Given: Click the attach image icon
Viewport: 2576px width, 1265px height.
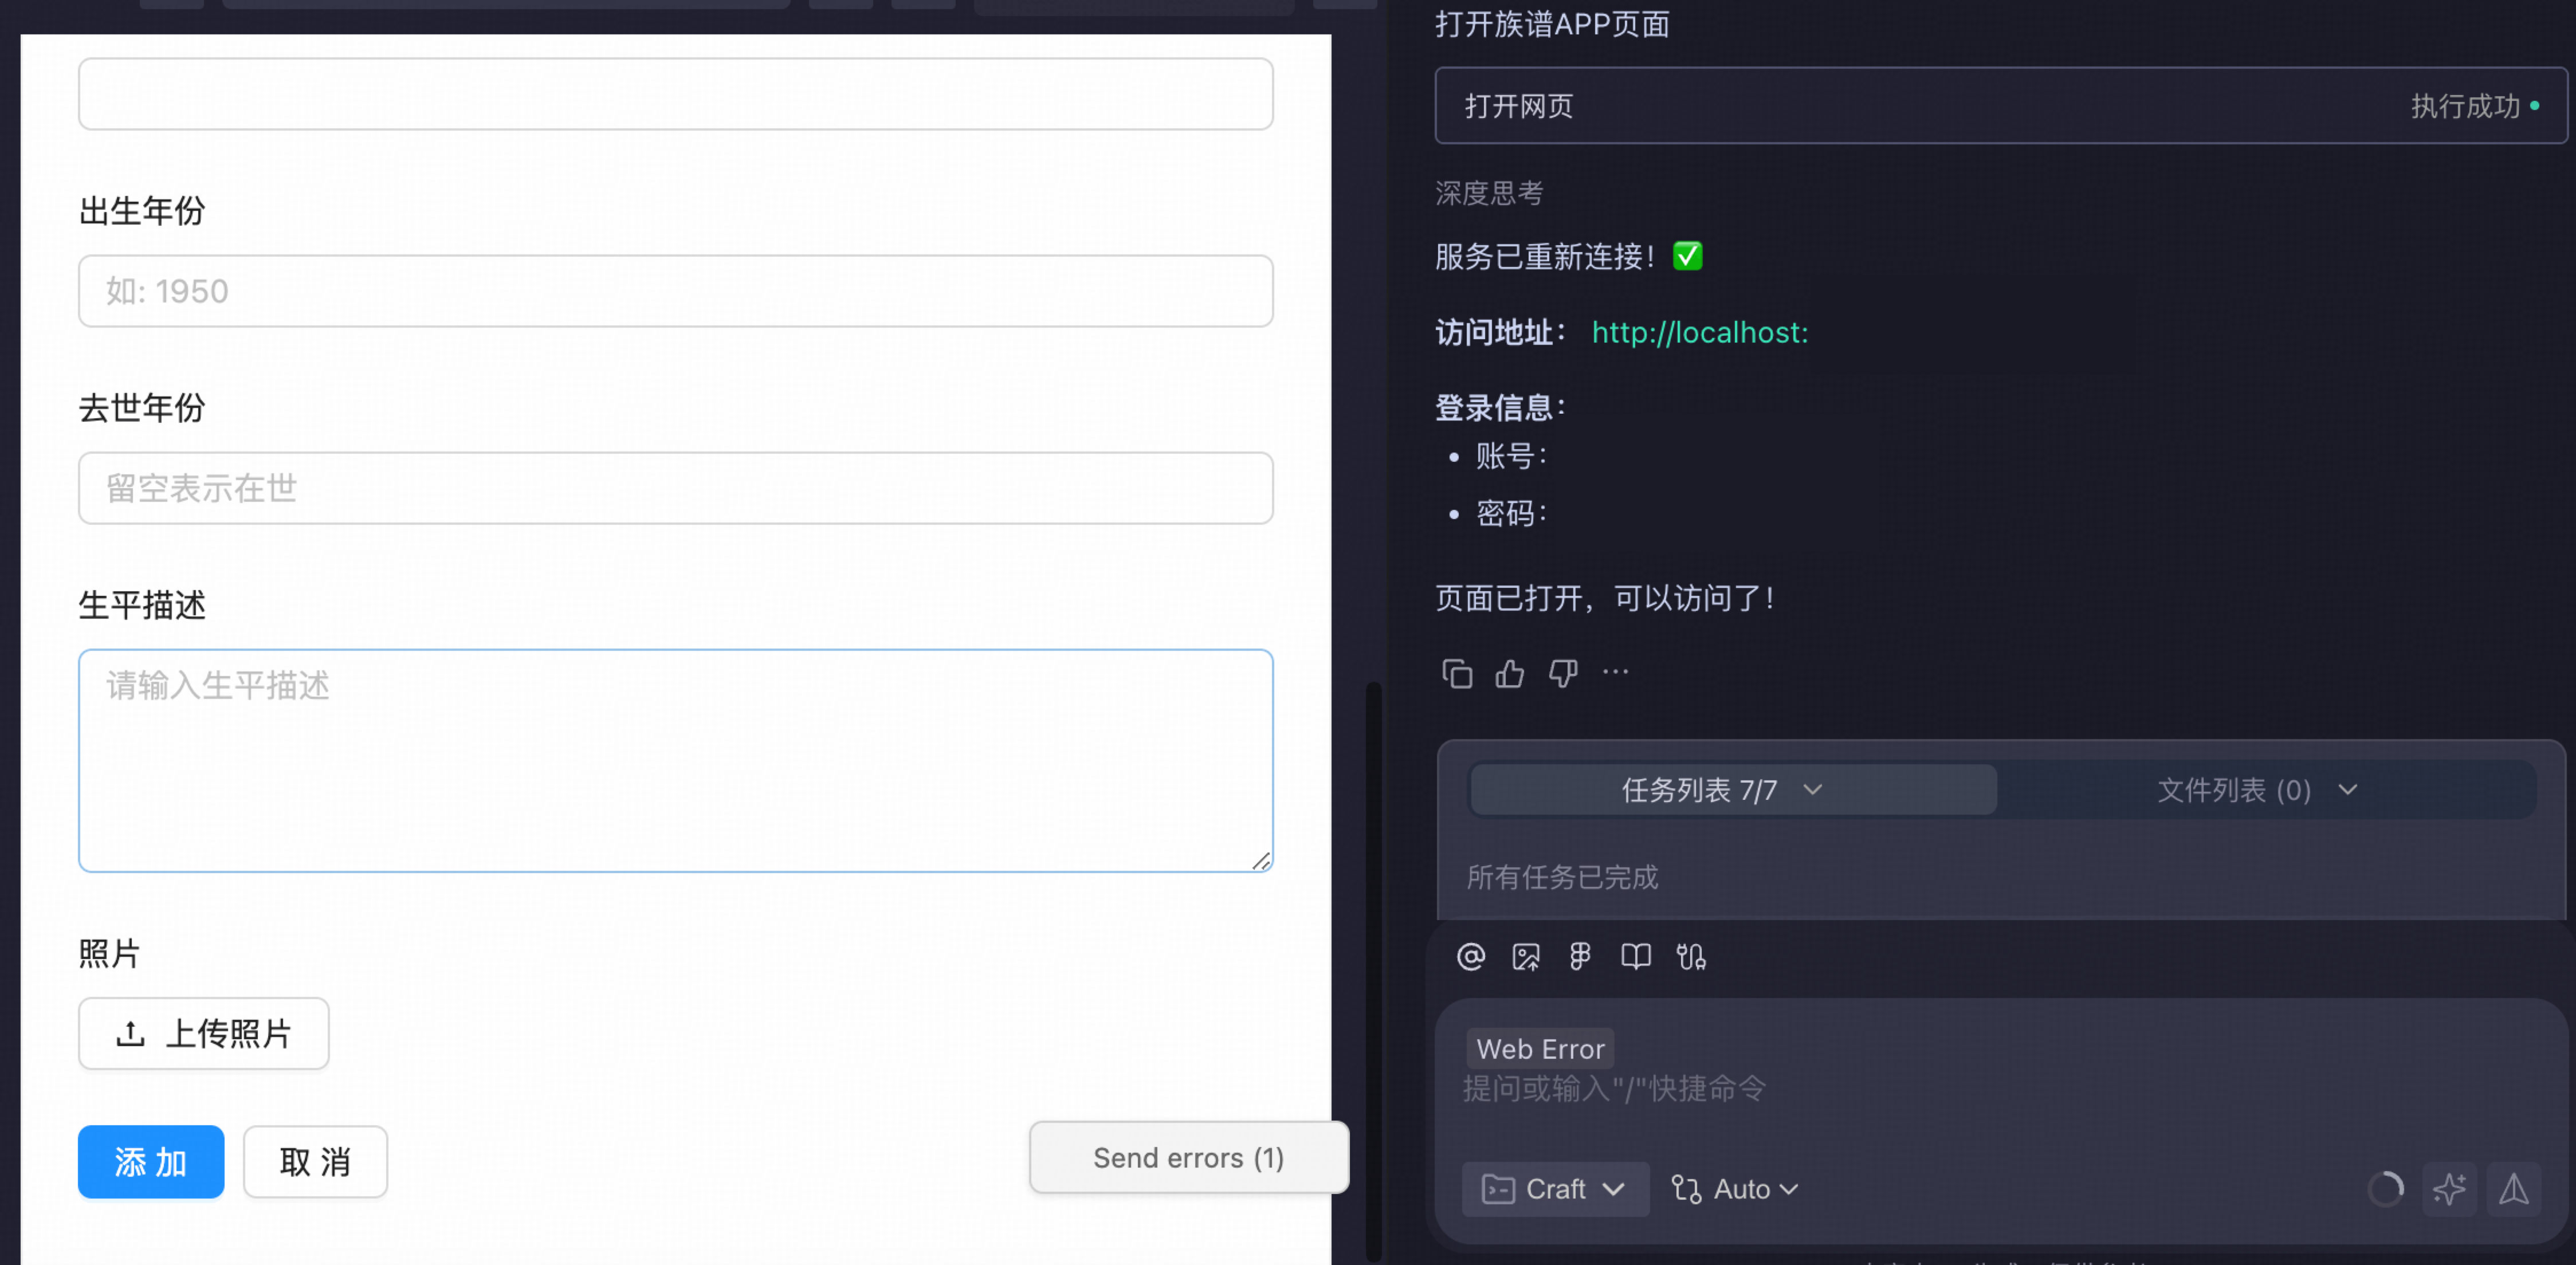Looking at the screenshot, I should pyautogui.click(x=1526, y=957).
